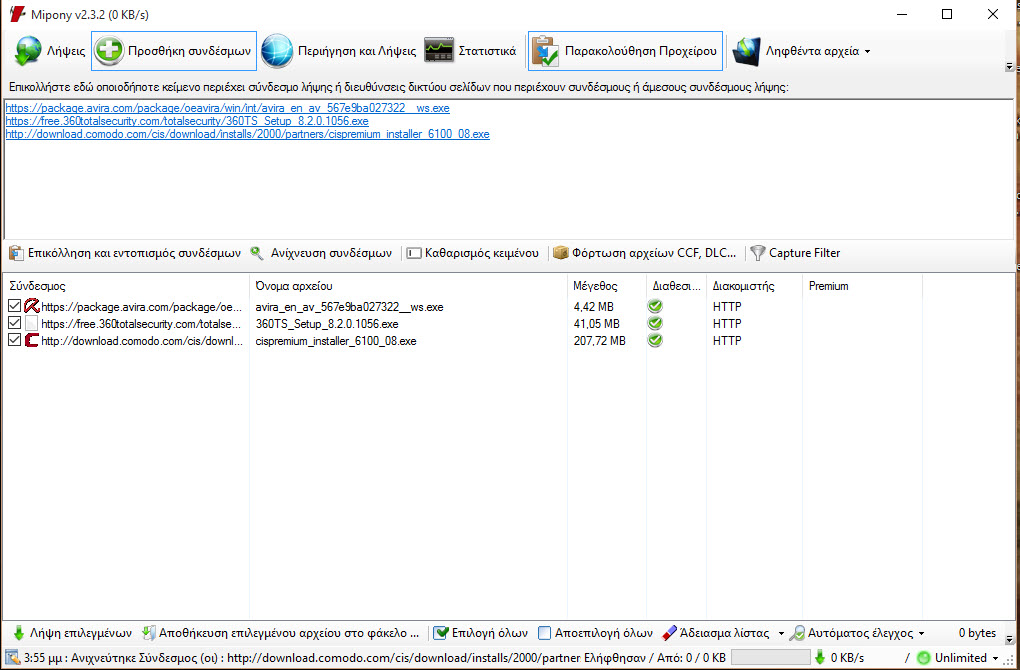1020x670 pixels.
Task: Select file 360TS_Setup_8.2.0.1056.exe
Action: 327,323
